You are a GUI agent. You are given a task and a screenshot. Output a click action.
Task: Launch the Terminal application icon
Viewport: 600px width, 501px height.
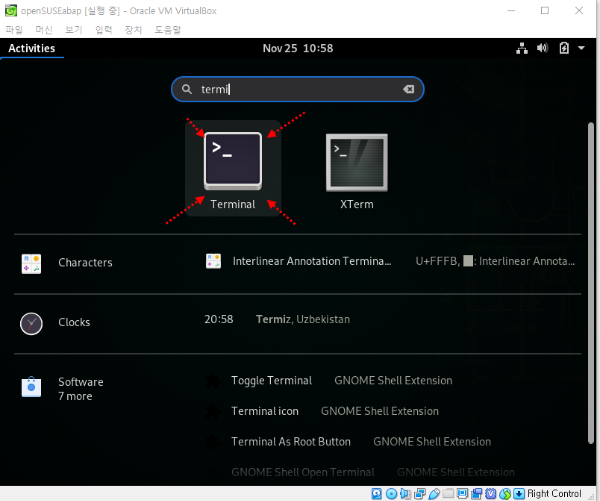pos(233,162)
